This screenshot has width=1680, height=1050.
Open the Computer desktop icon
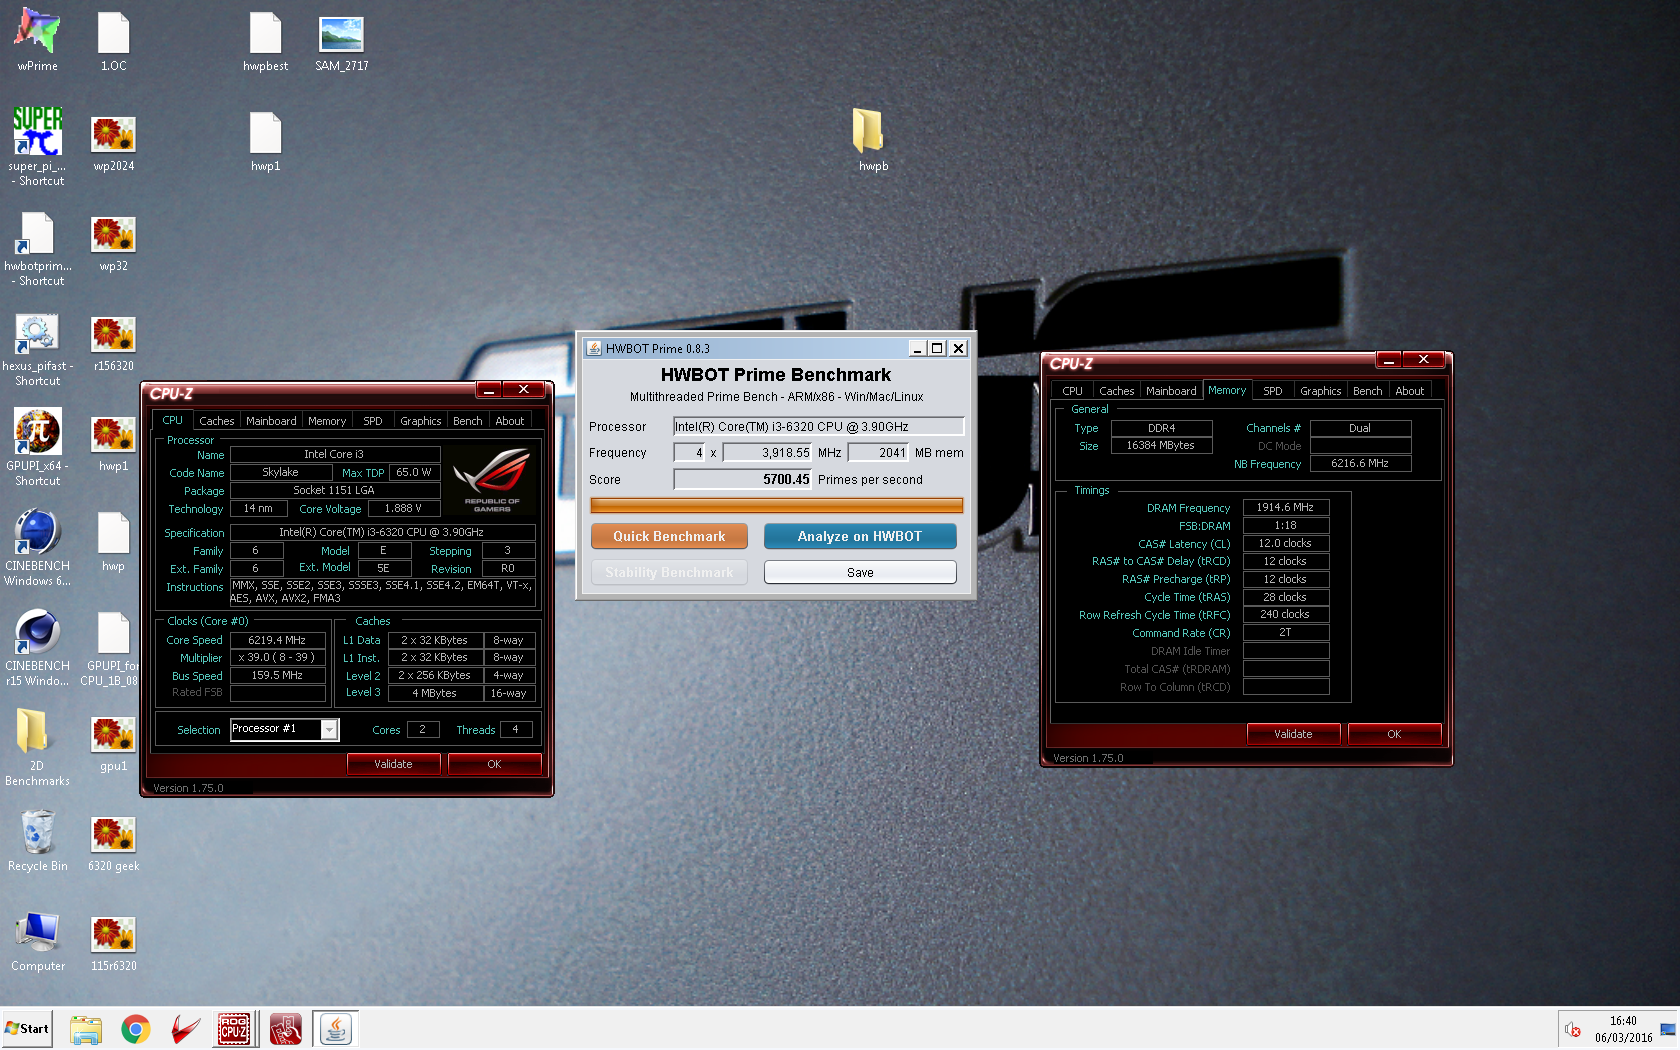[x=37, y=941]
